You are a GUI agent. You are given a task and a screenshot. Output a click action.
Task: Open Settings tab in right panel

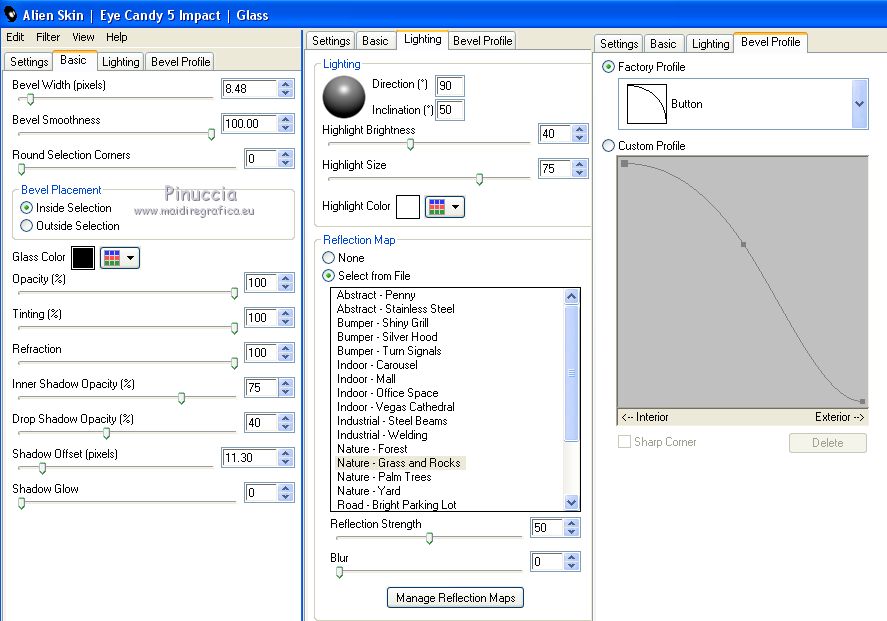coord(619,44)
